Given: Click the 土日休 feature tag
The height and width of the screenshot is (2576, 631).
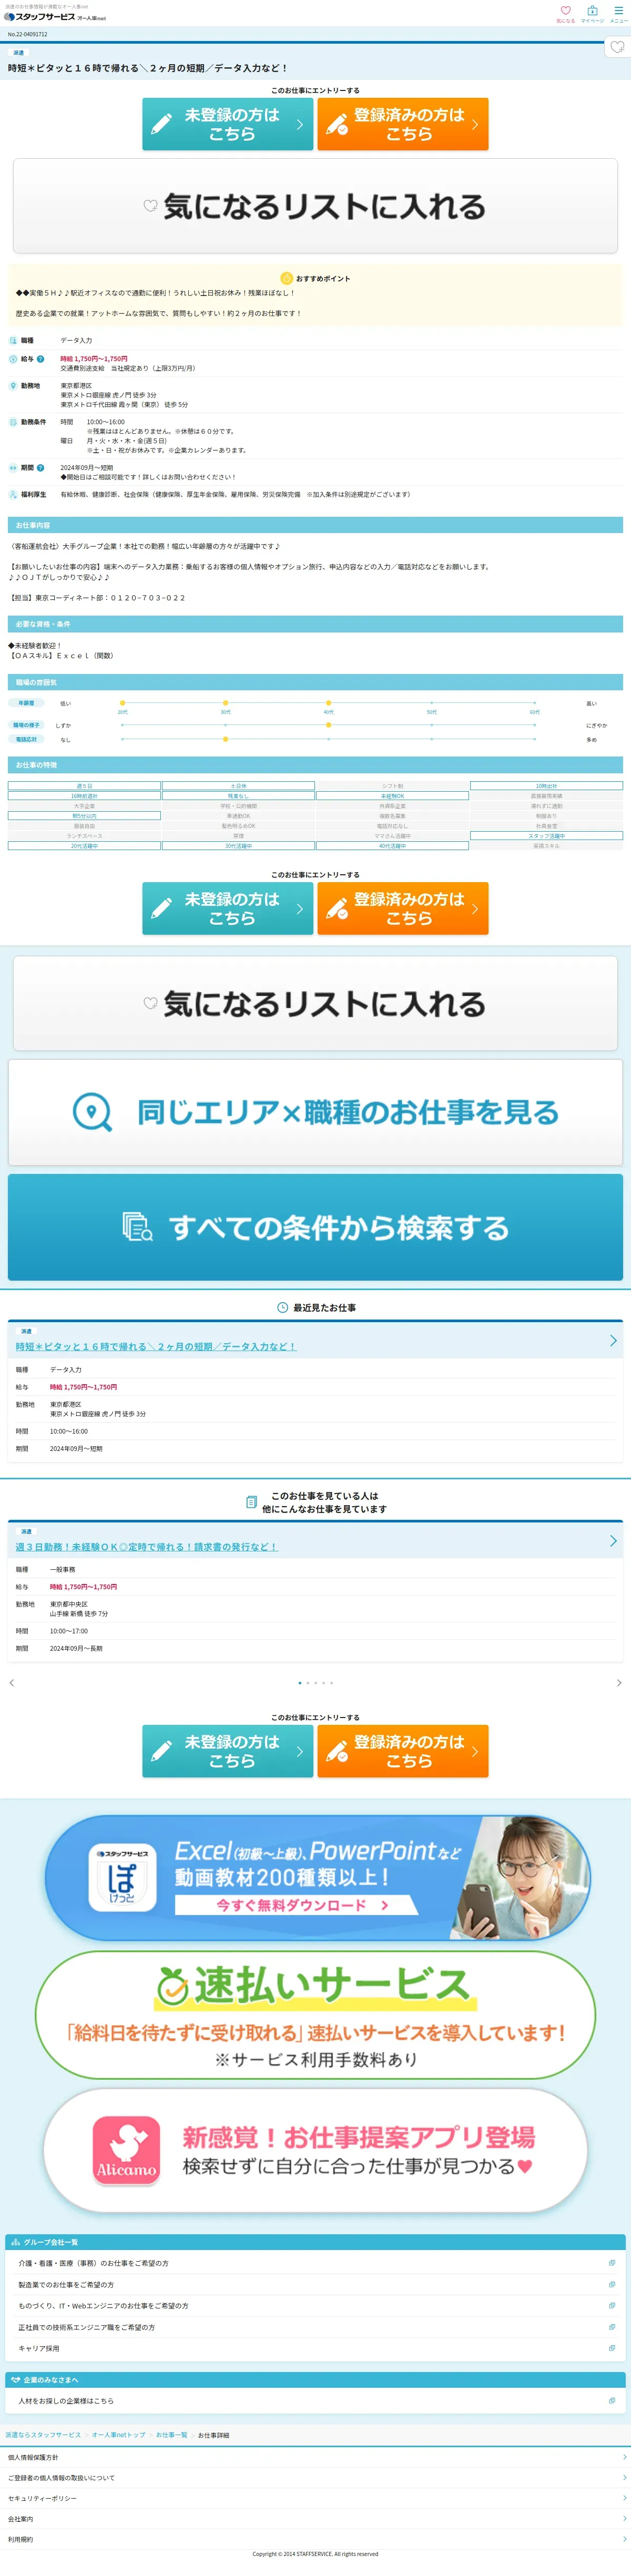Looking at the screenshot, I should pyautogui.click(x=238, y=786).
